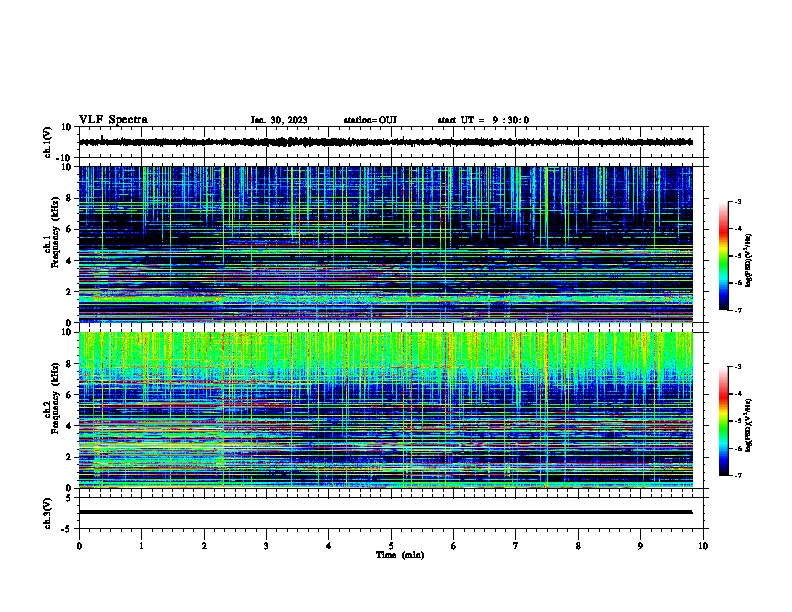Click time axis tick label "10" at right end
This screenshot has width=792, height=612.
coord(703,546)
